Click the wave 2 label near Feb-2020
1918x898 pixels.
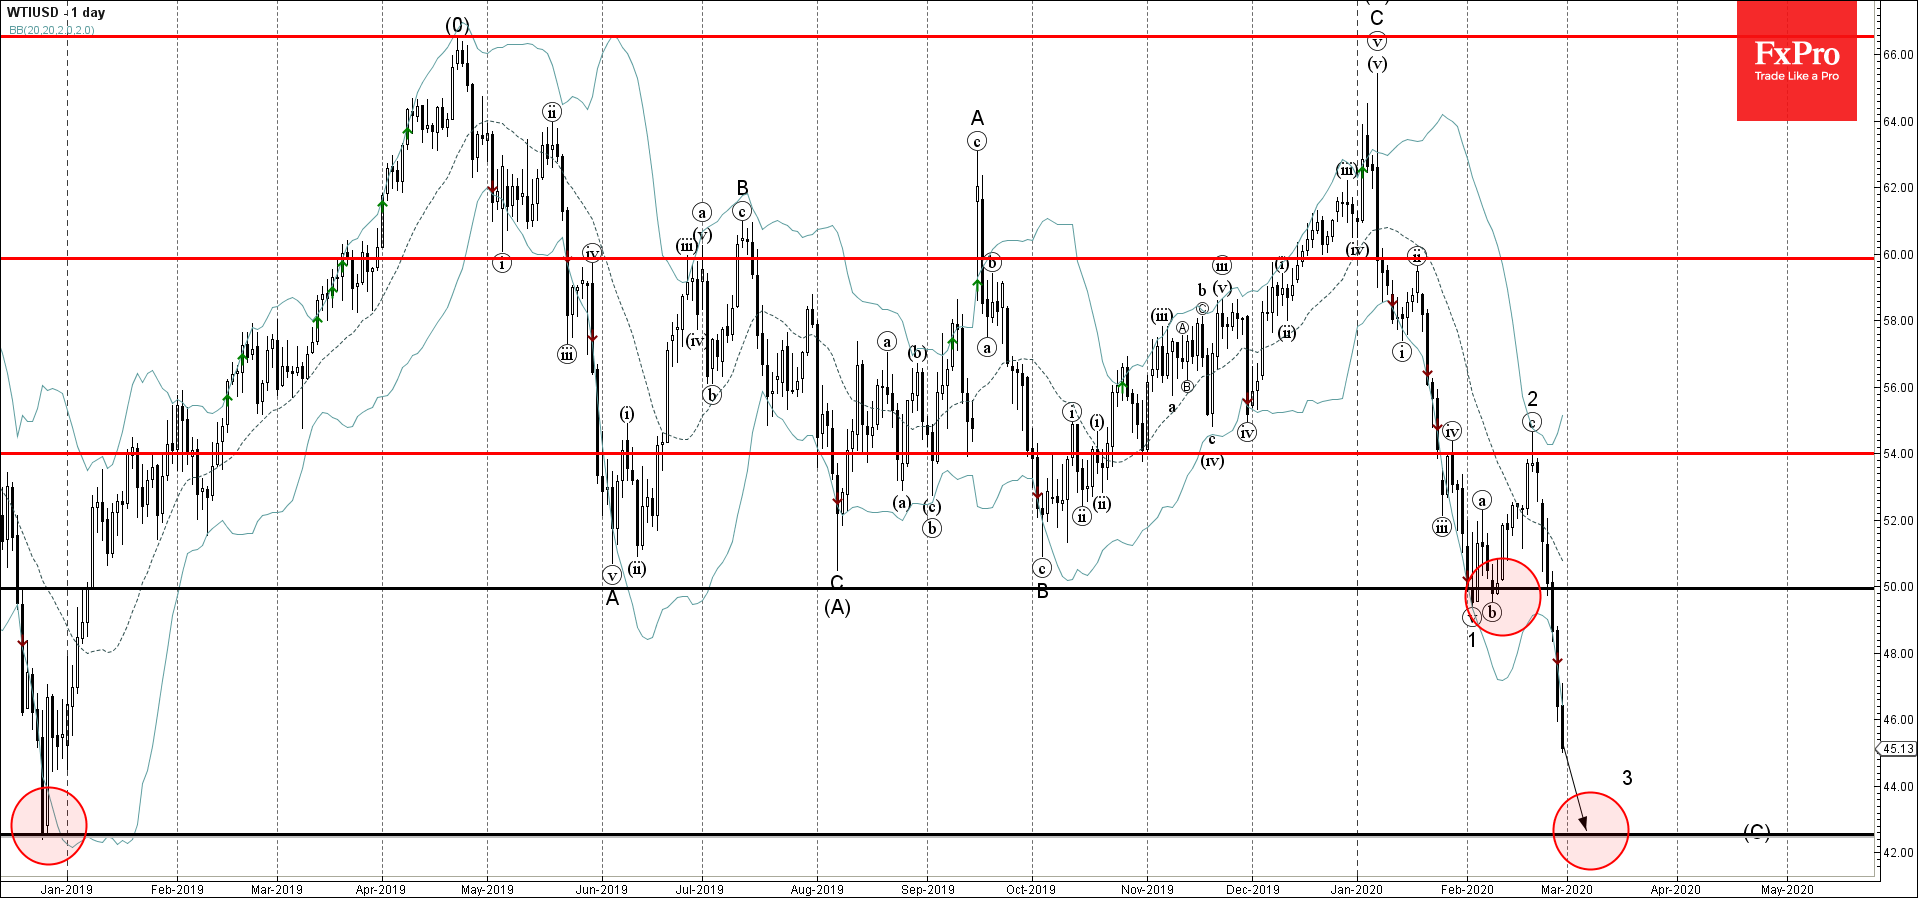pyautogui.click(x=1532, y=399)
